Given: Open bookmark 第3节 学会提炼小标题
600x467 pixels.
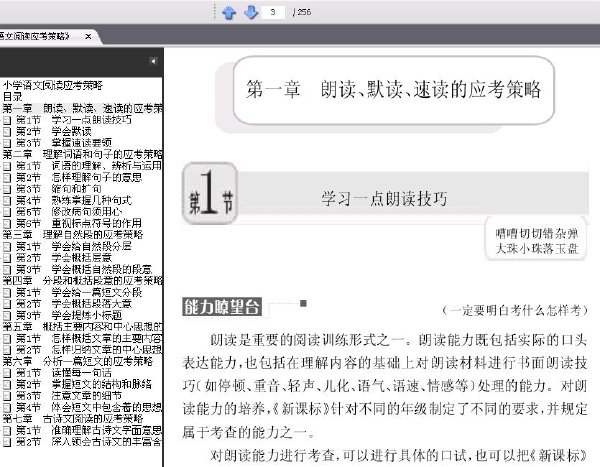Looking at the screenshot, I should pos(69,315).
